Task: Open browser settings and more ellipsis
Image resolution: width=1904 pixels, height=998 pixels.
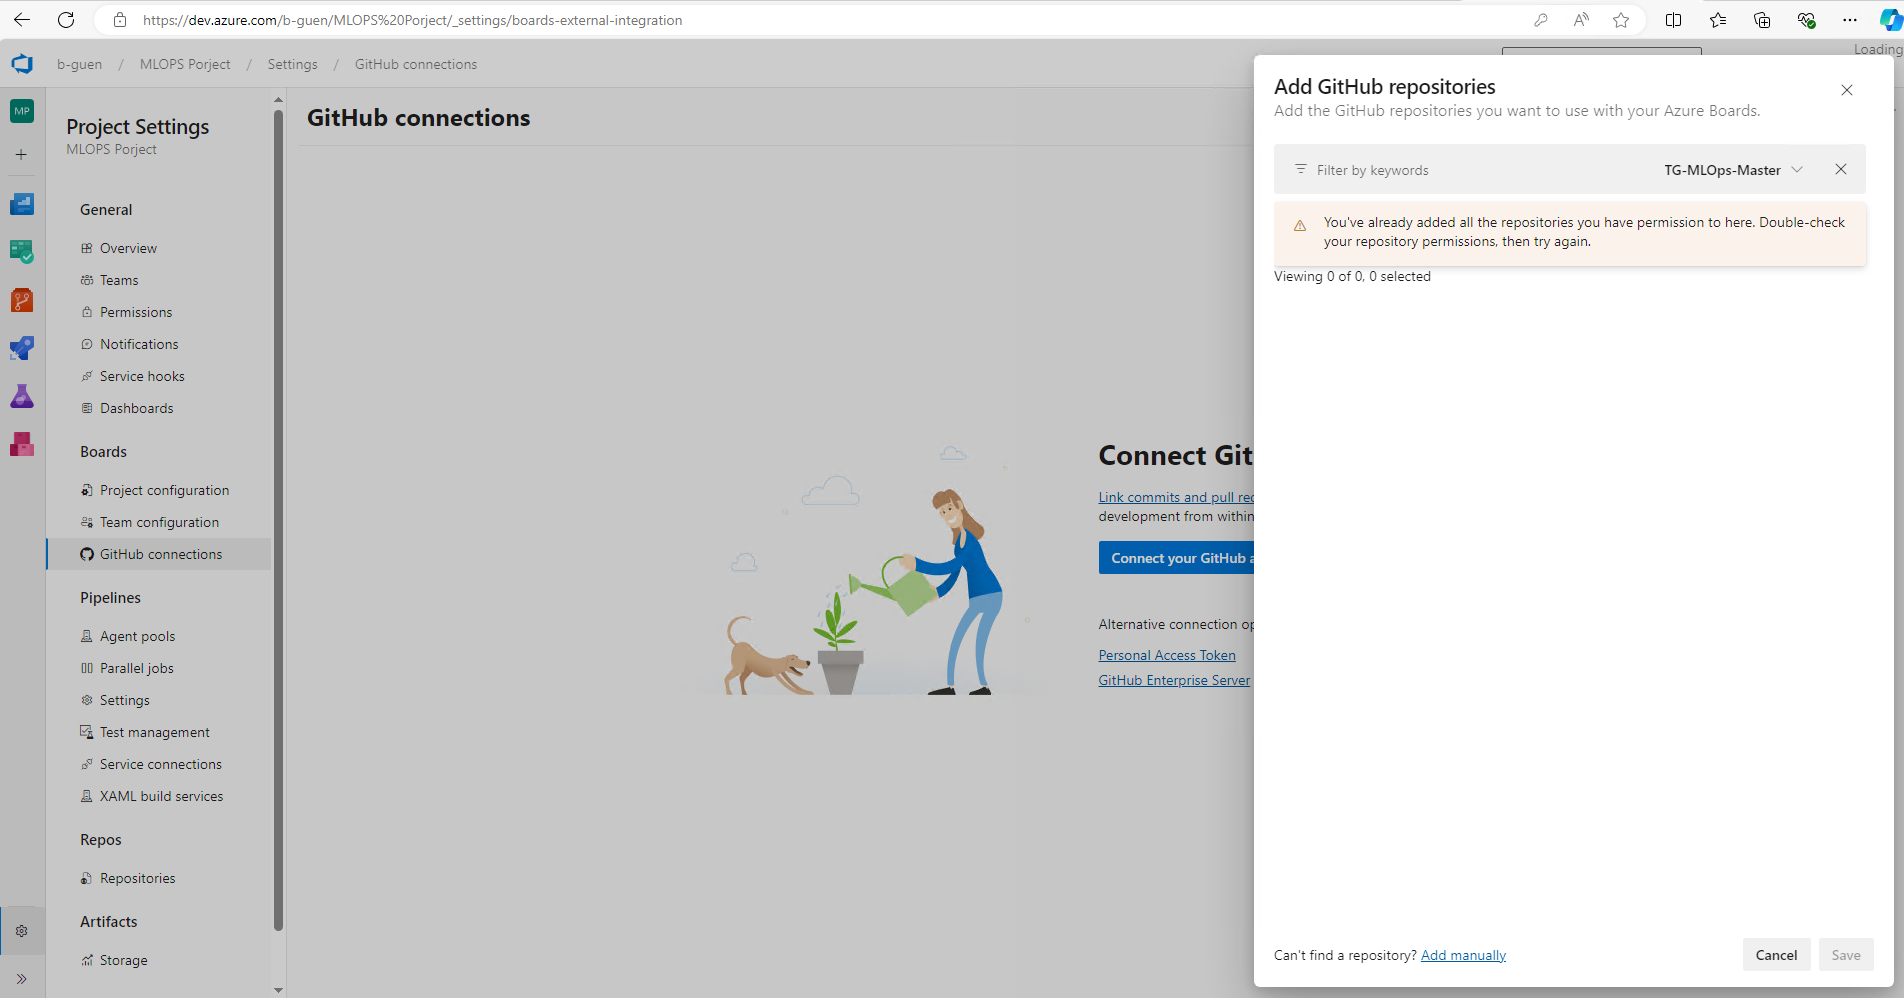Action: [1850, 20]
